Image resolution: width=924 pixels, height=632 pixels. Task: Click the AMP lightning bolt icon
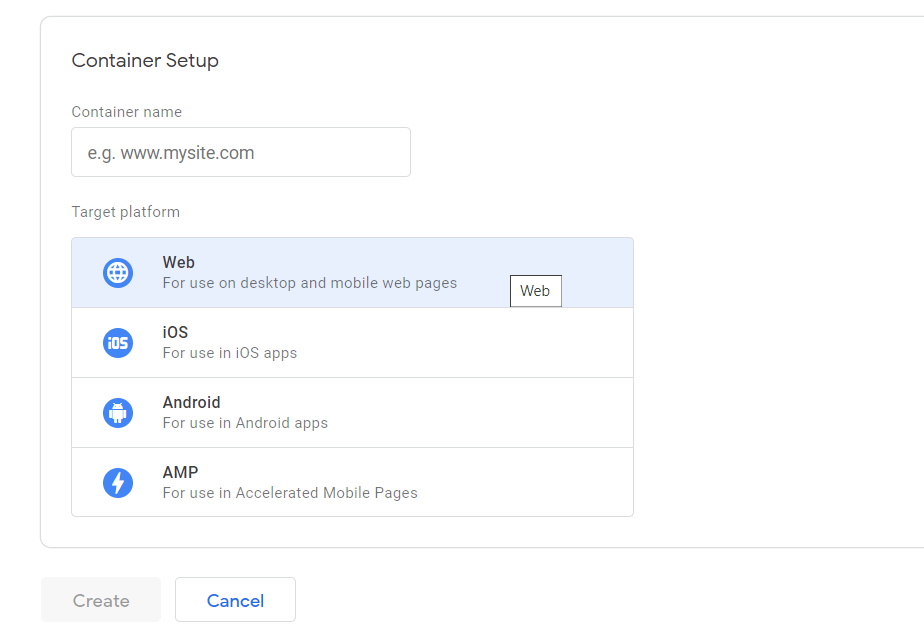pos(118,483)
